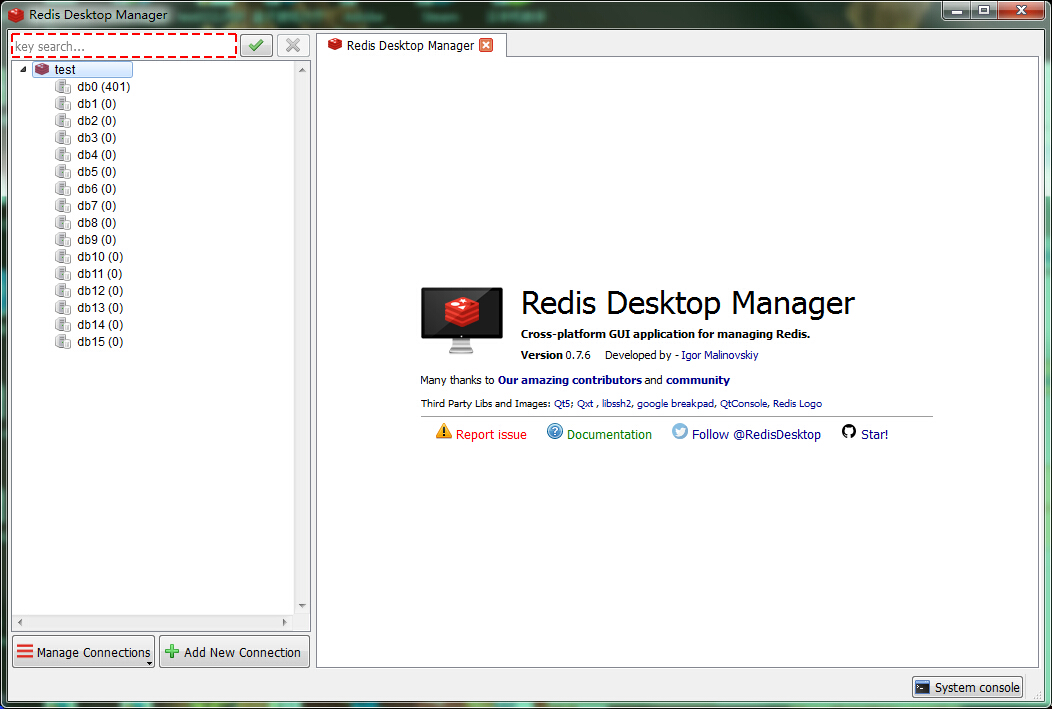Viewport: 1052px width, 709px height.
Task: Click the database icon beside db12 (0)
Action: pyautogui.click(x=63, y=290)
